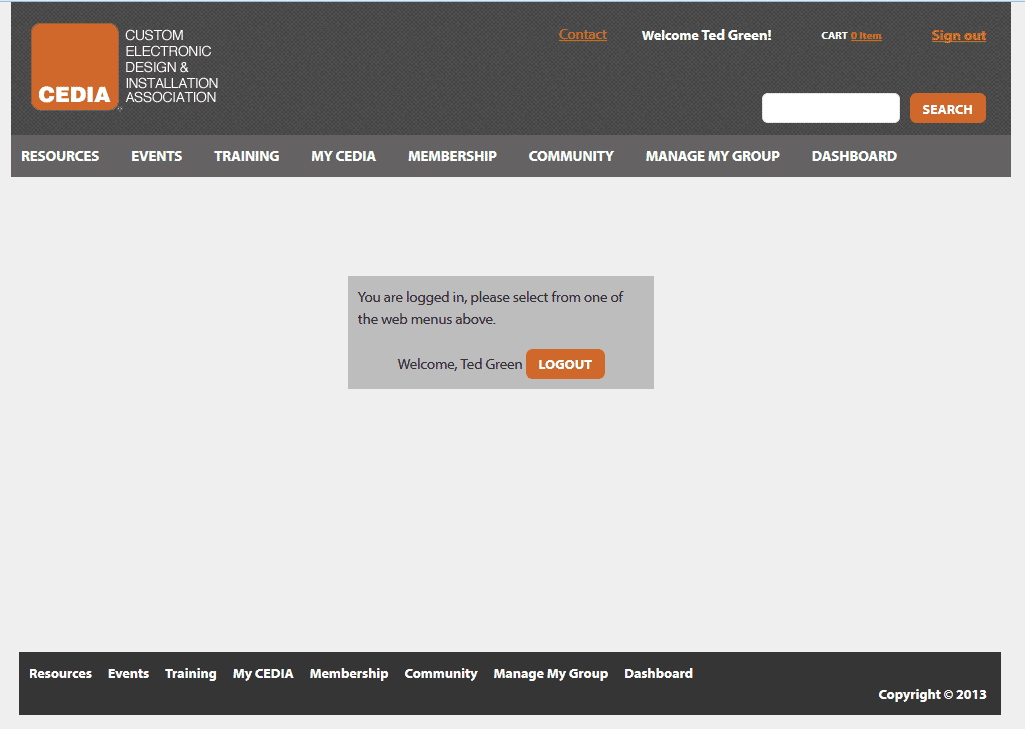Click the 'Copyright © 2013' footer text

click(932, 694)
